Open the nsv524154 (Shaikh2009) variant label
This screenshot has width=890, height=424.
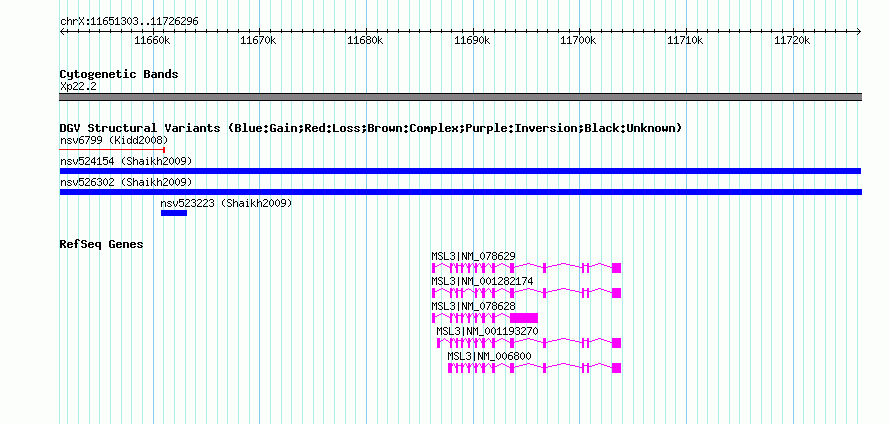126,161
